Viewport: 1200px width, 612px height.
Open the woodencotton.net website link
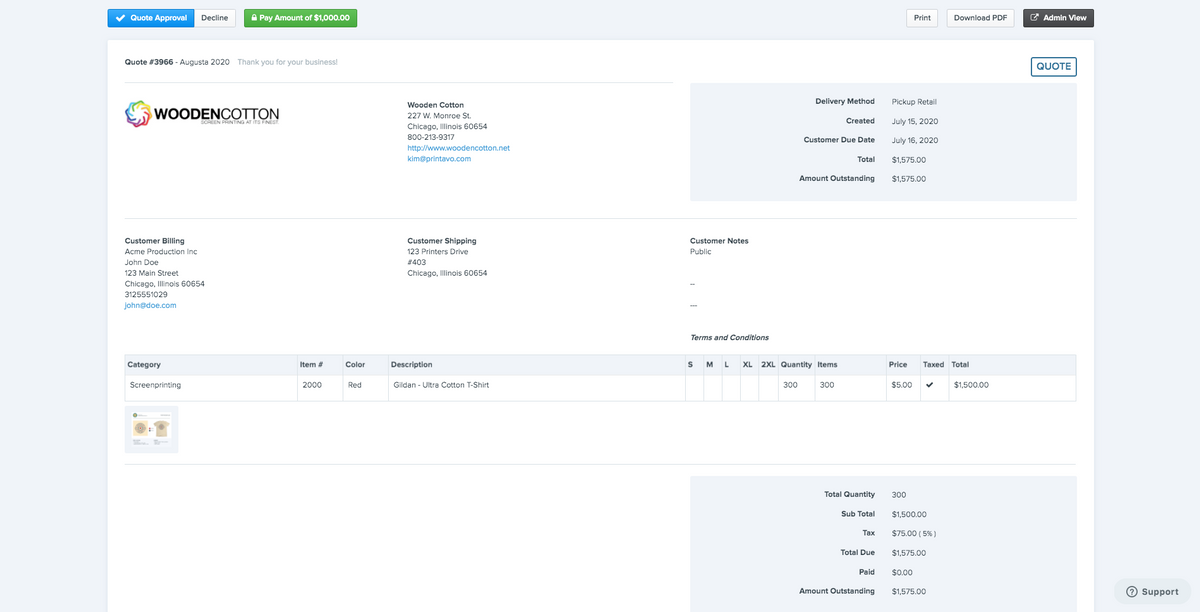(458, 148)
